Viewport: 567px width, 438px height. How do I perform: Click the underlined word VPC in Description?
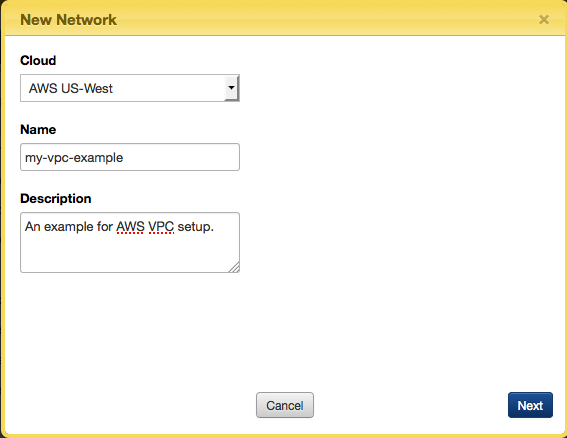click(161, 227)
